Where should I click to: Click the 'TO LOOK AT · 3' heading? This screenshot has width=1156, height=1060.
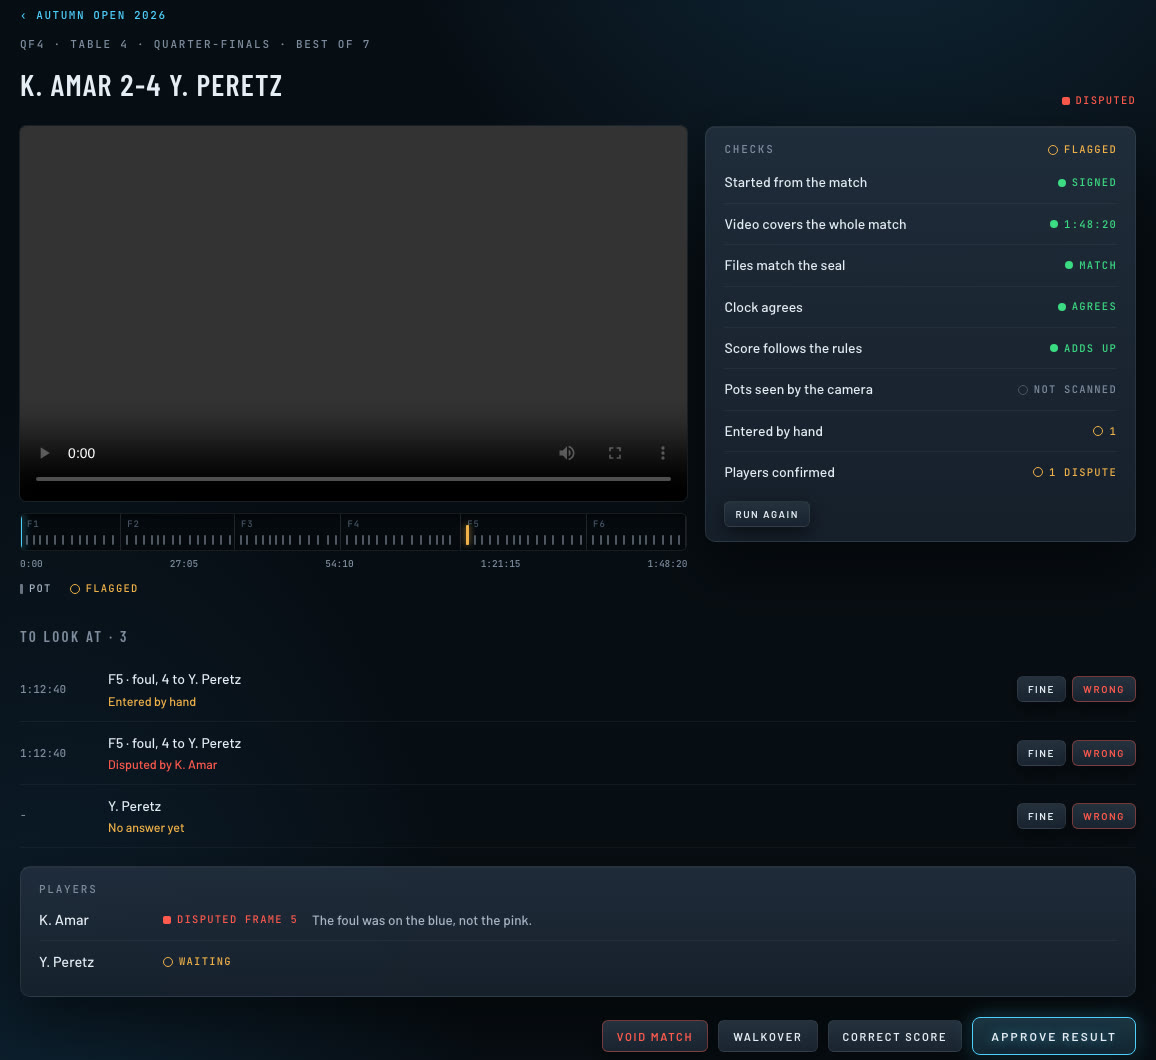pos(74,637)
